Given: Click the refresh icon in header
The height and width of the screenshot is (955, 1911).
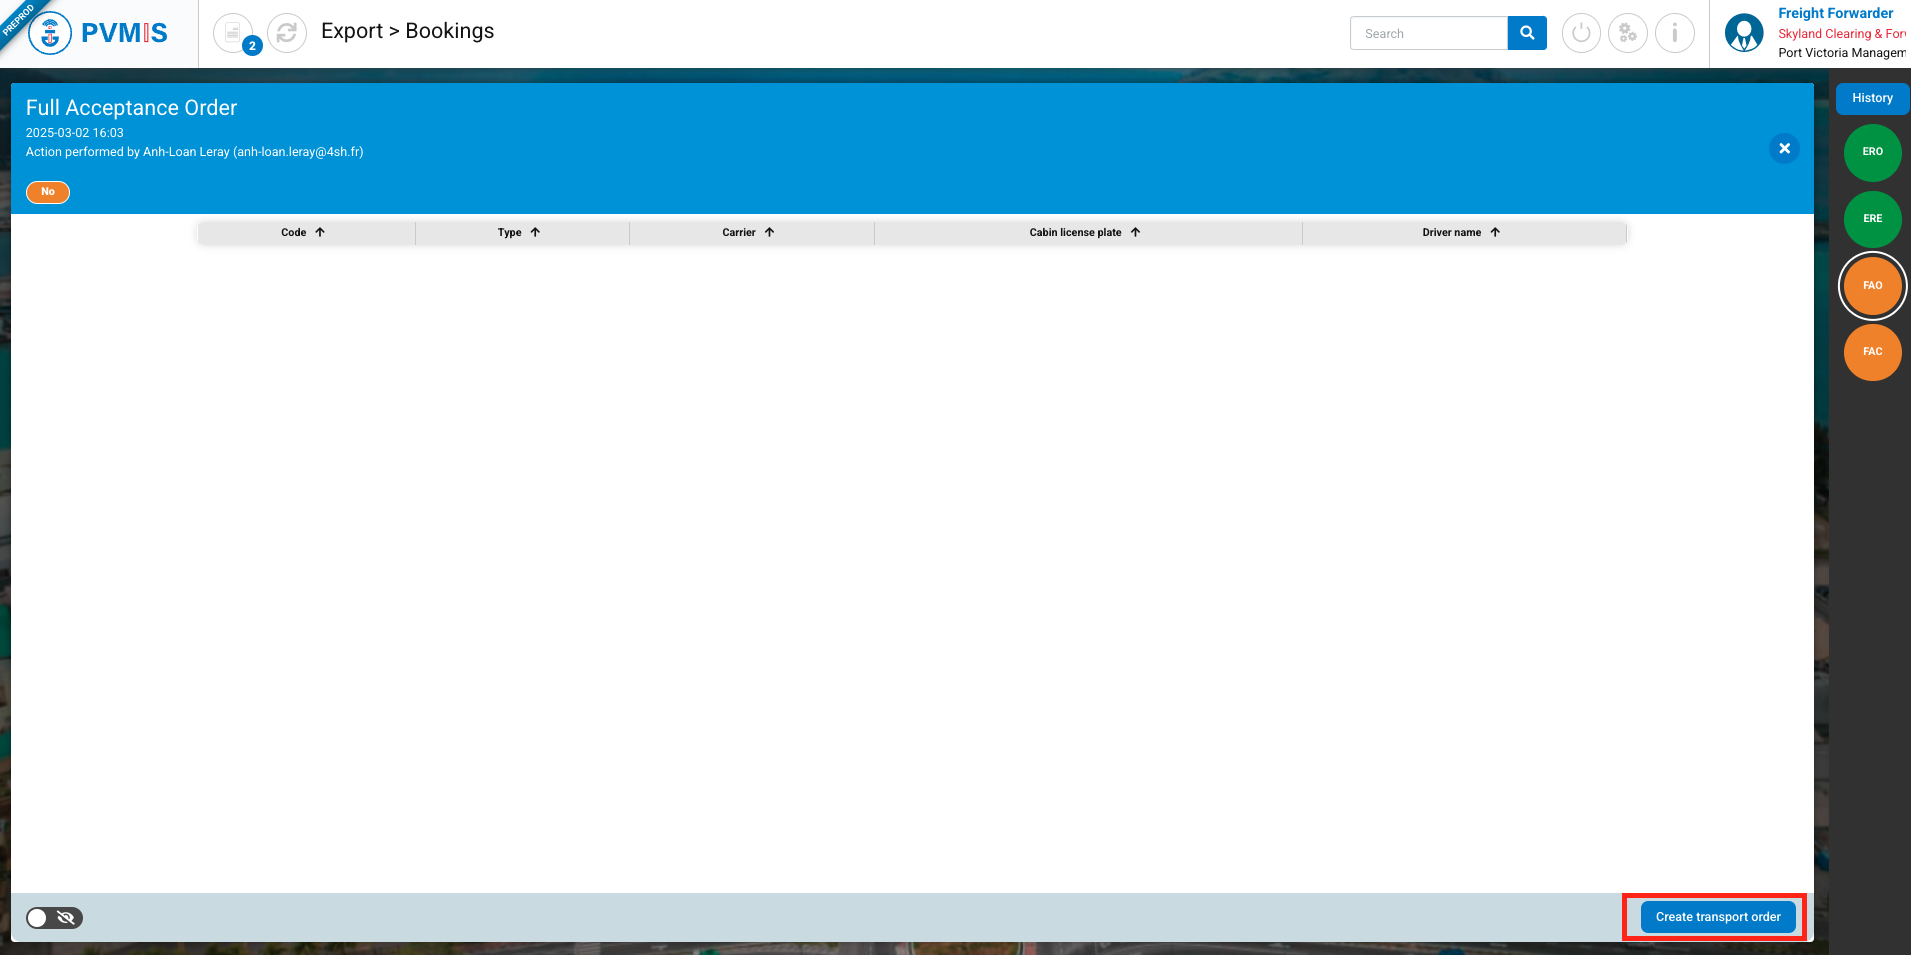Looking at the screenshot, I should tap(287, 33).
